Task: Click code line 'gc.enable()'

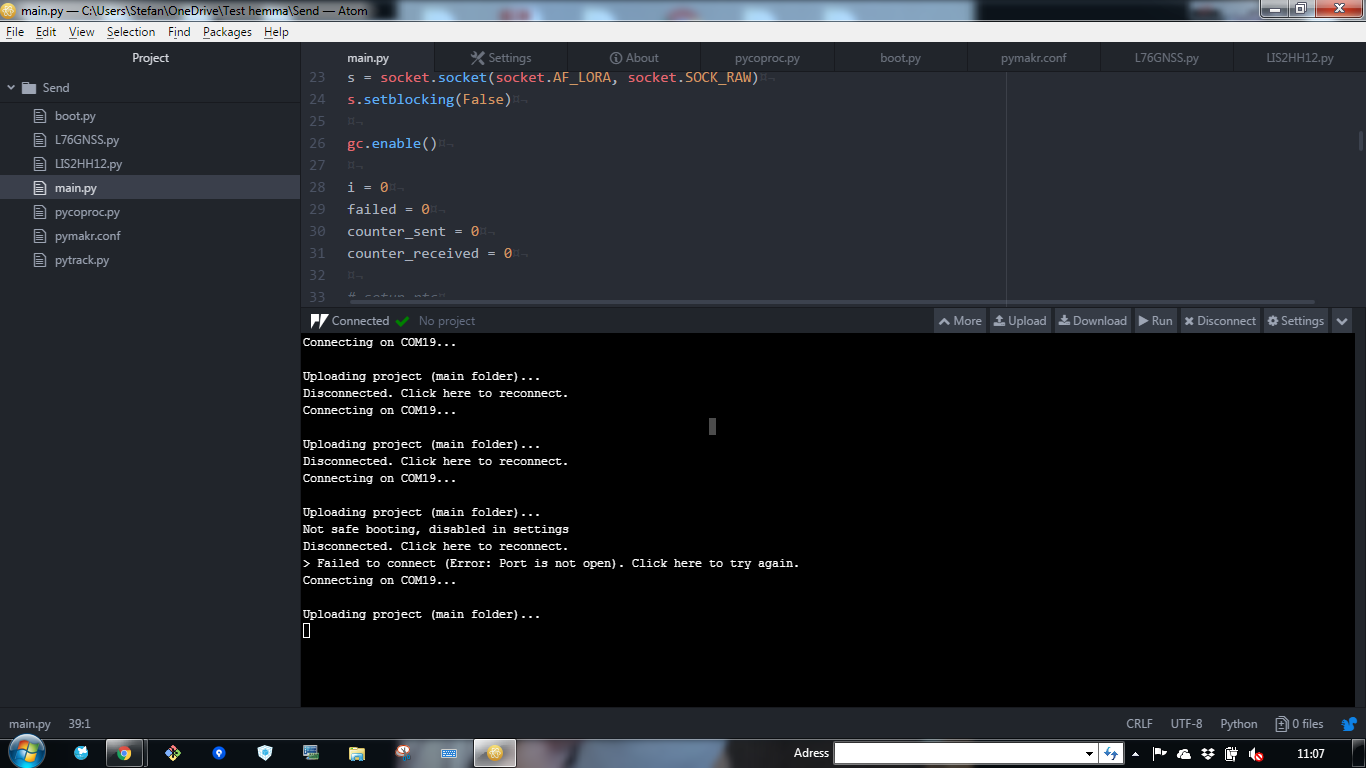Action: [392, 143]
